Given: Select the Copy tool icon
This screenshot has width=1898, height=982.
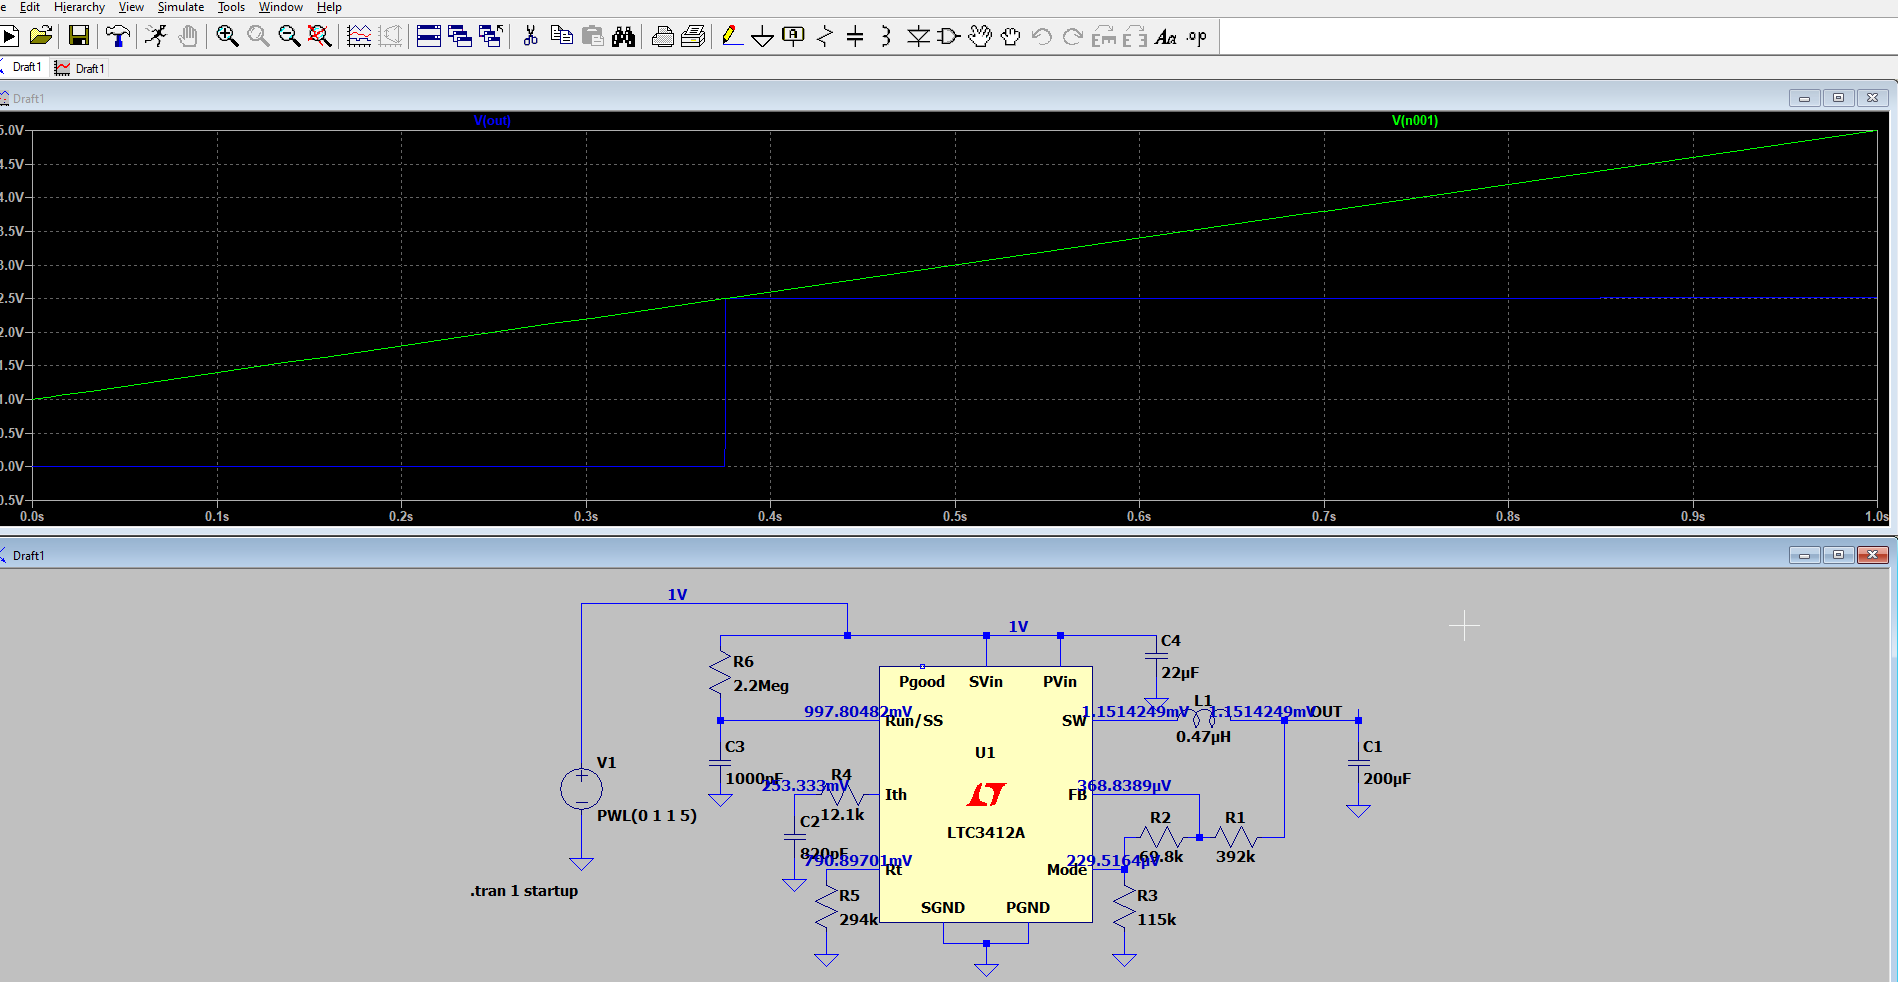Looking at the screenshot, I should [x=562, y=37].
